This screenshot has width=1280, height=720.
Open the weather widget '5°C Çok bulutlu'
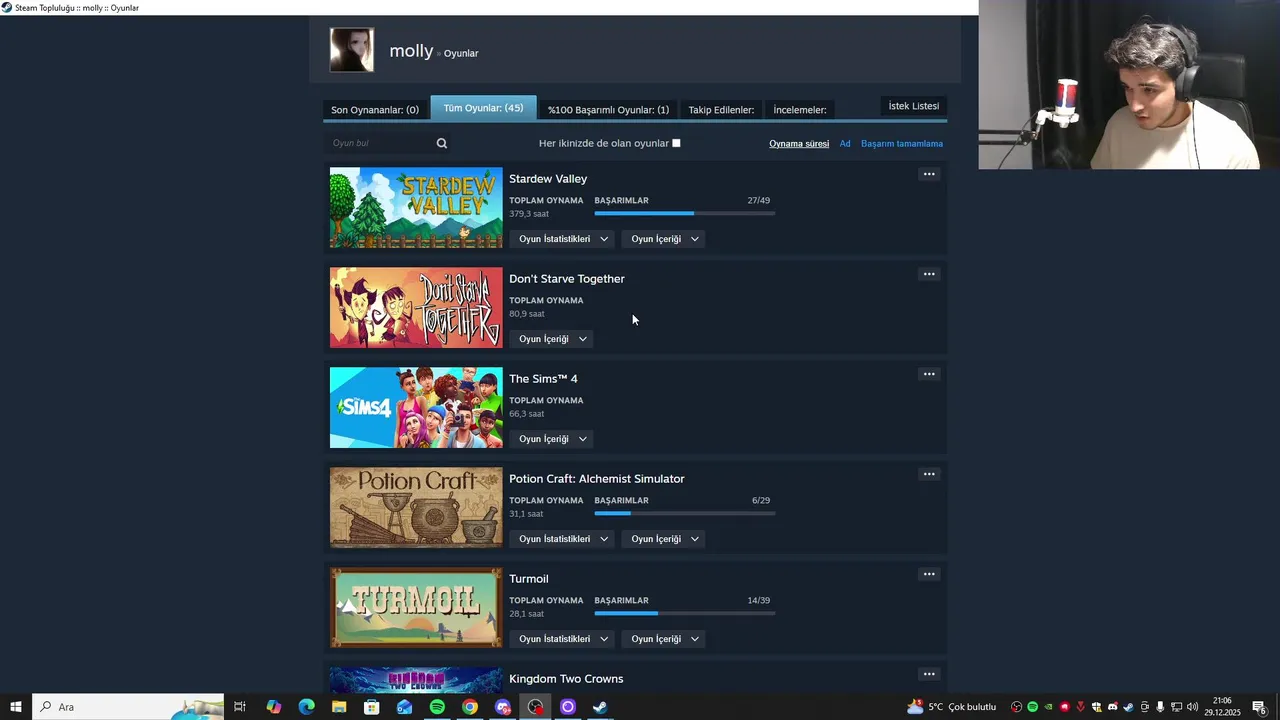[x=951, y=707]
